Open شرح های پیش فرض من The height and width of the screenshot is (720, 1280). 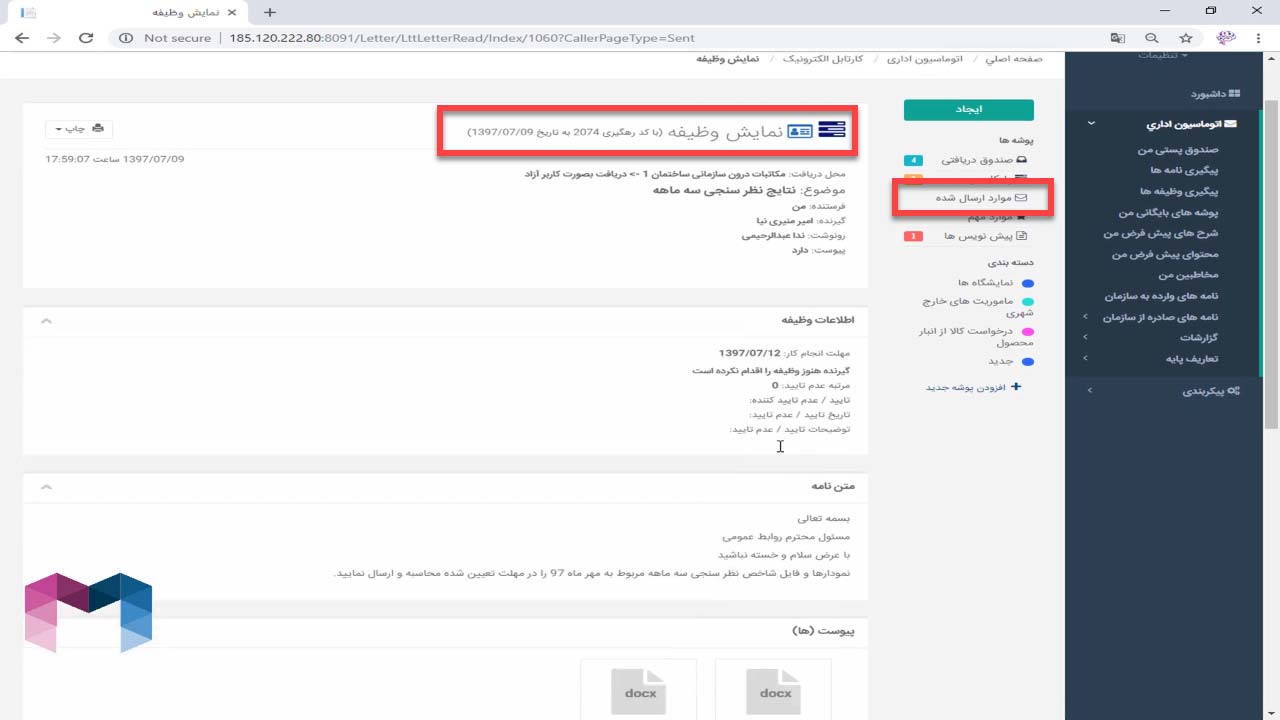coord(1161,234)
